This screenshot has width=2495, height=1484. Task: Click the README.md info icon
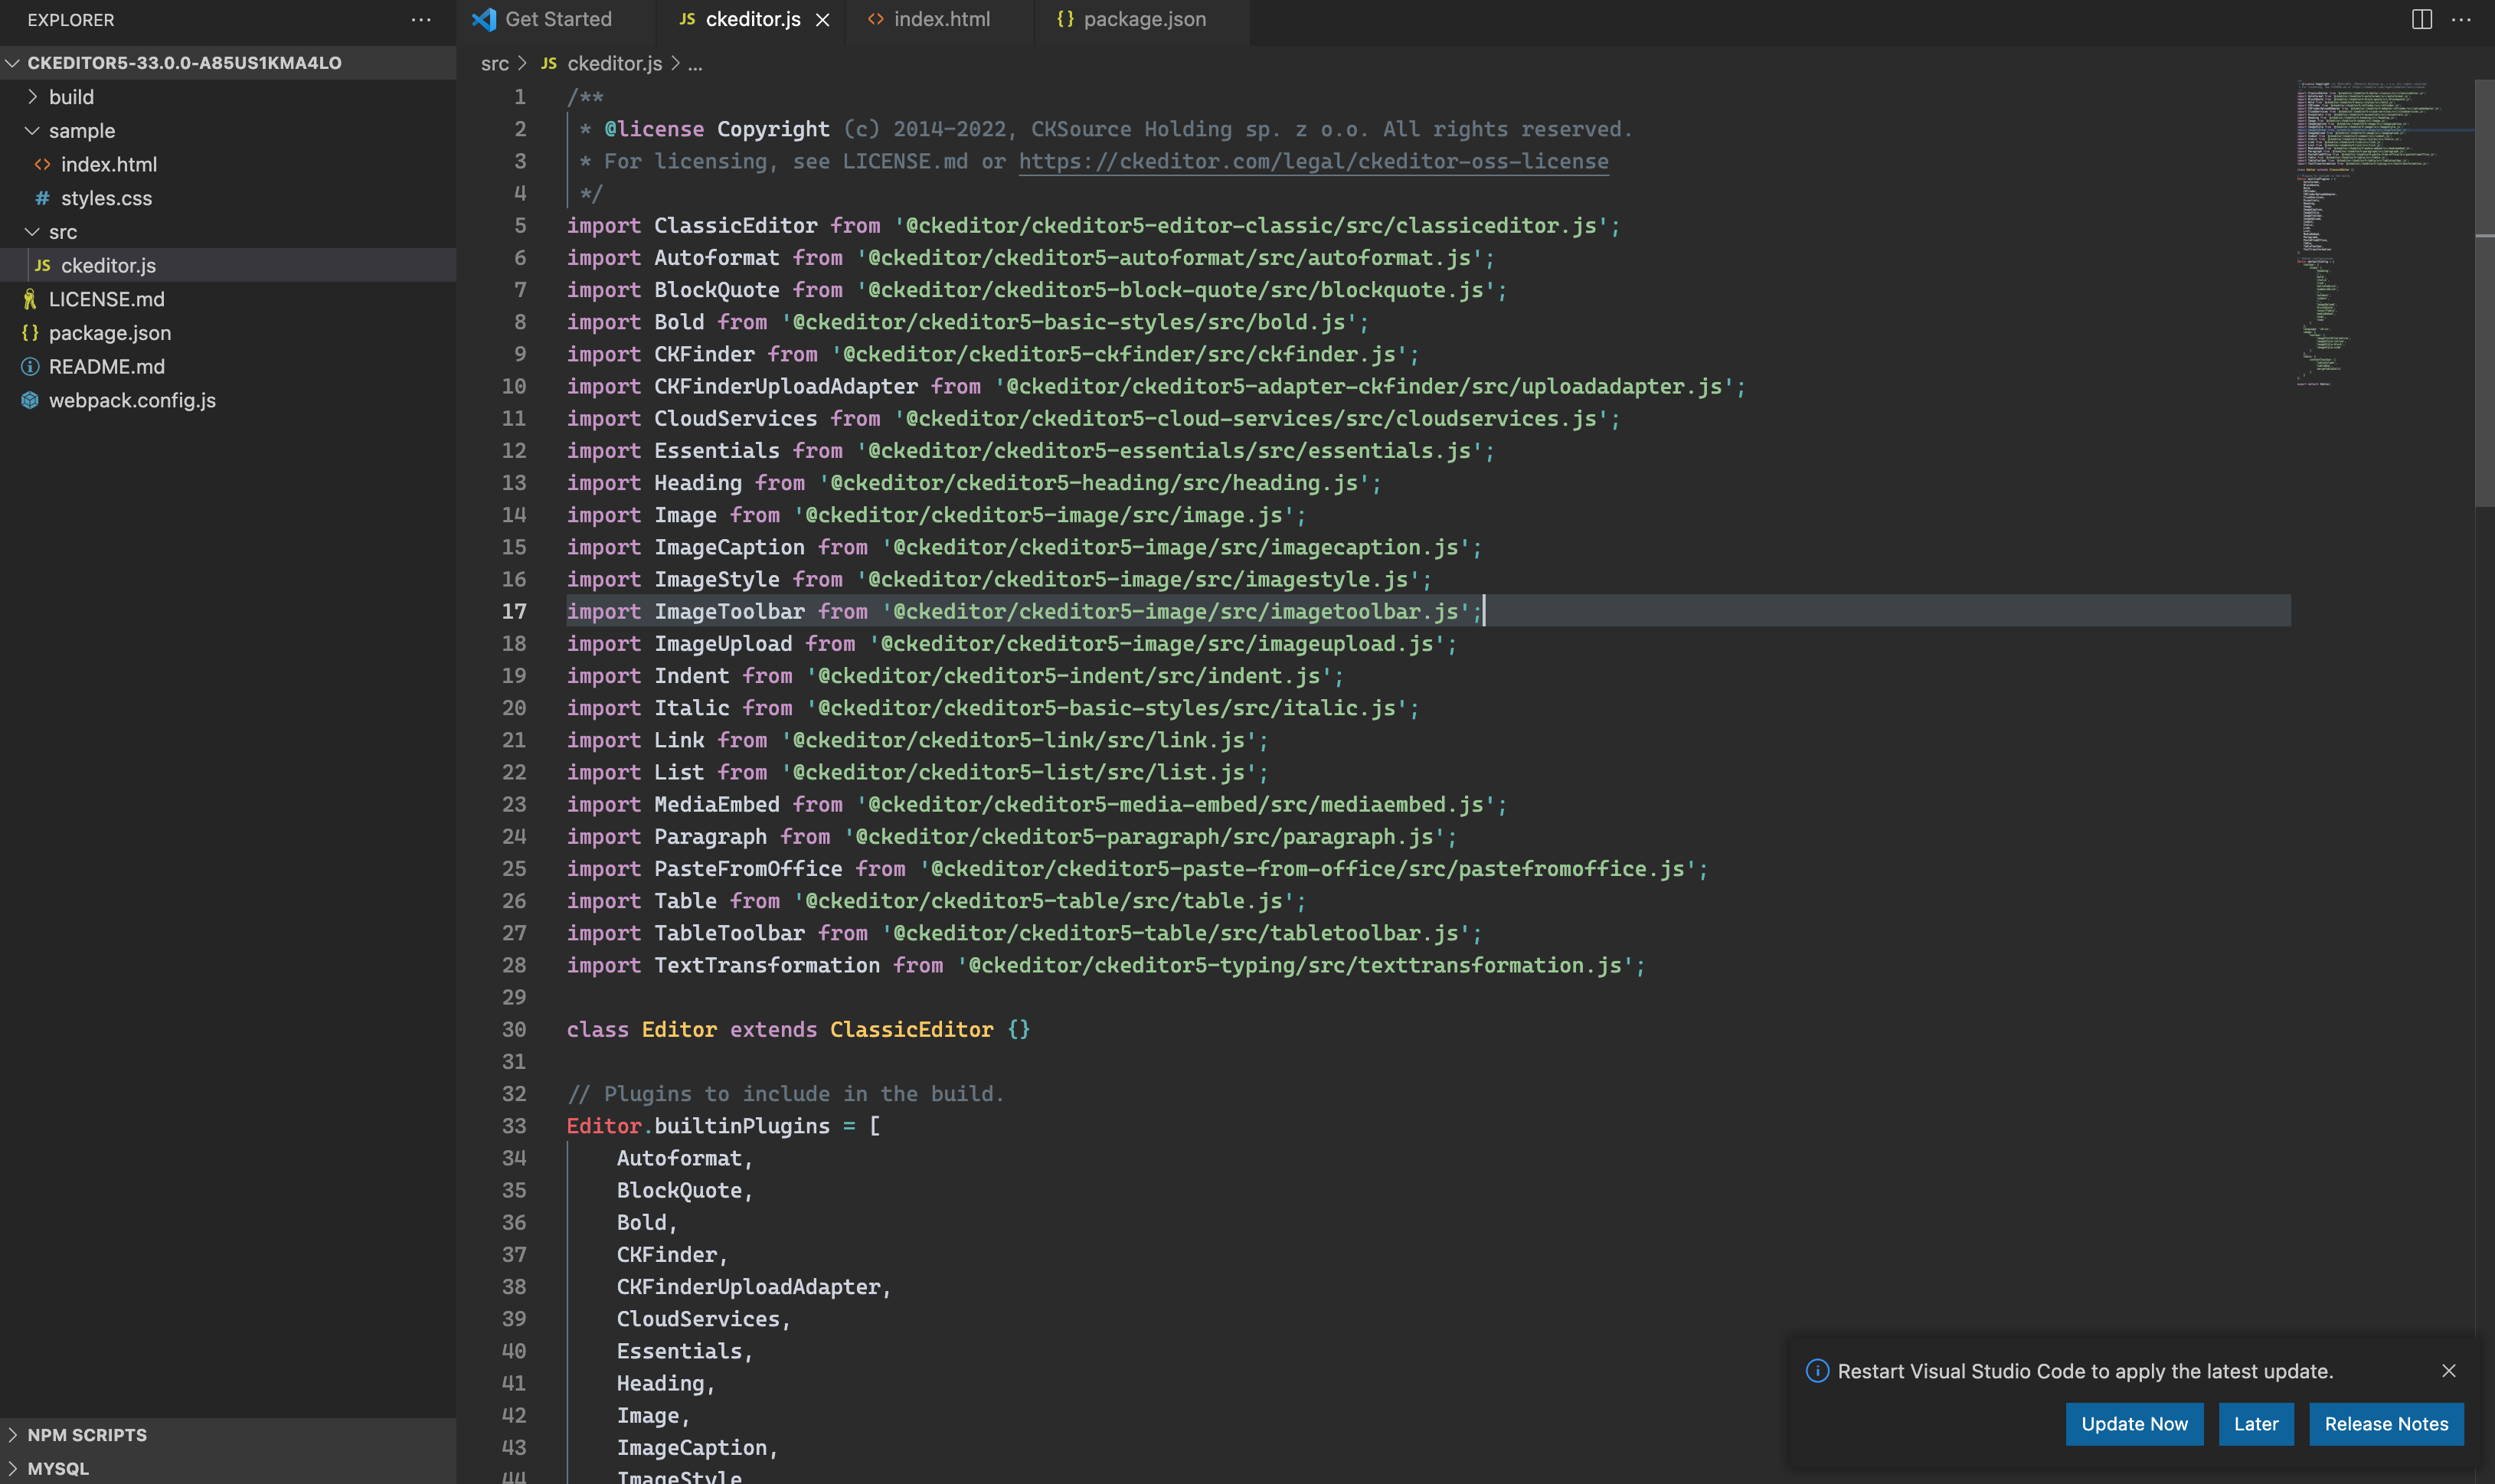click(30, 366)
